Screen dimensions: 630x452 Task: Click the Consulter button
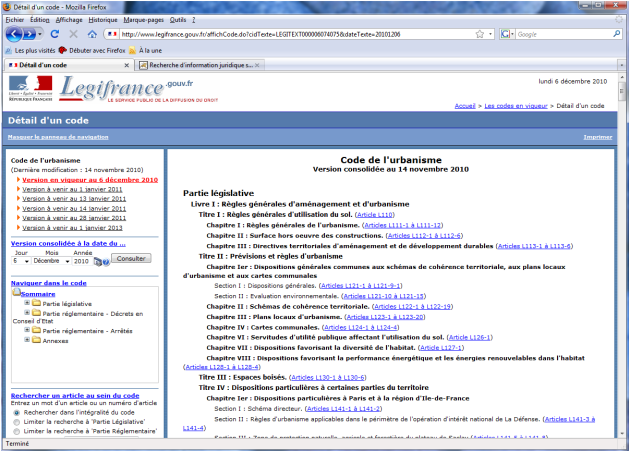(131, 258)
